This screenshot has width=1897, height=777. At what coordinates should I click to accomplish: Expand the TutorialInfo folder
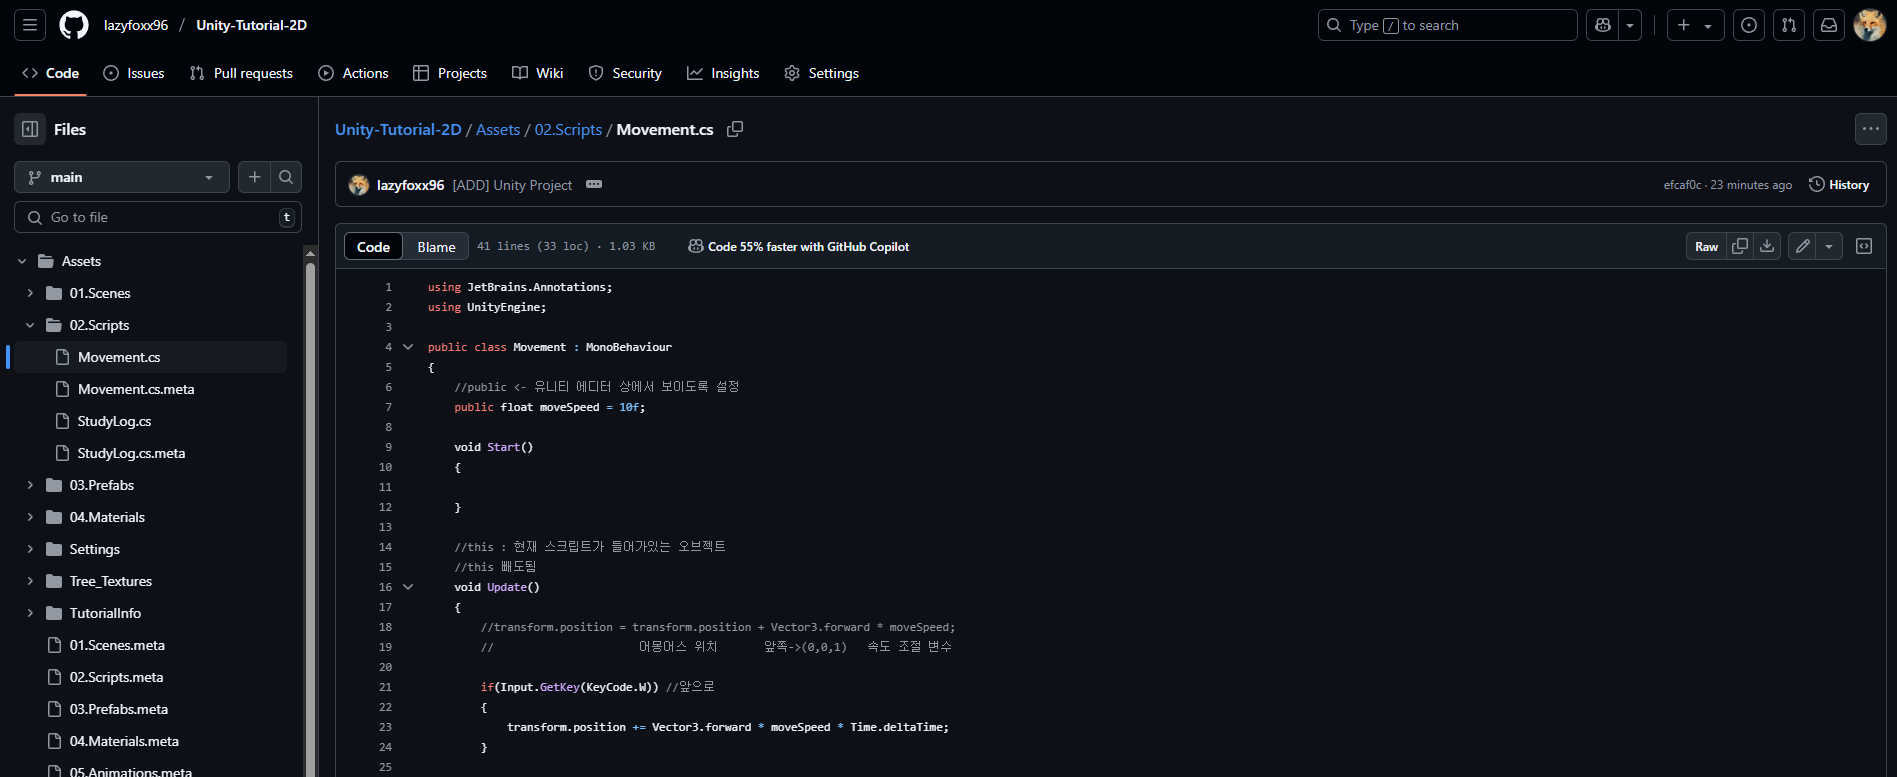pyautogui.click(x=30, y=613)
